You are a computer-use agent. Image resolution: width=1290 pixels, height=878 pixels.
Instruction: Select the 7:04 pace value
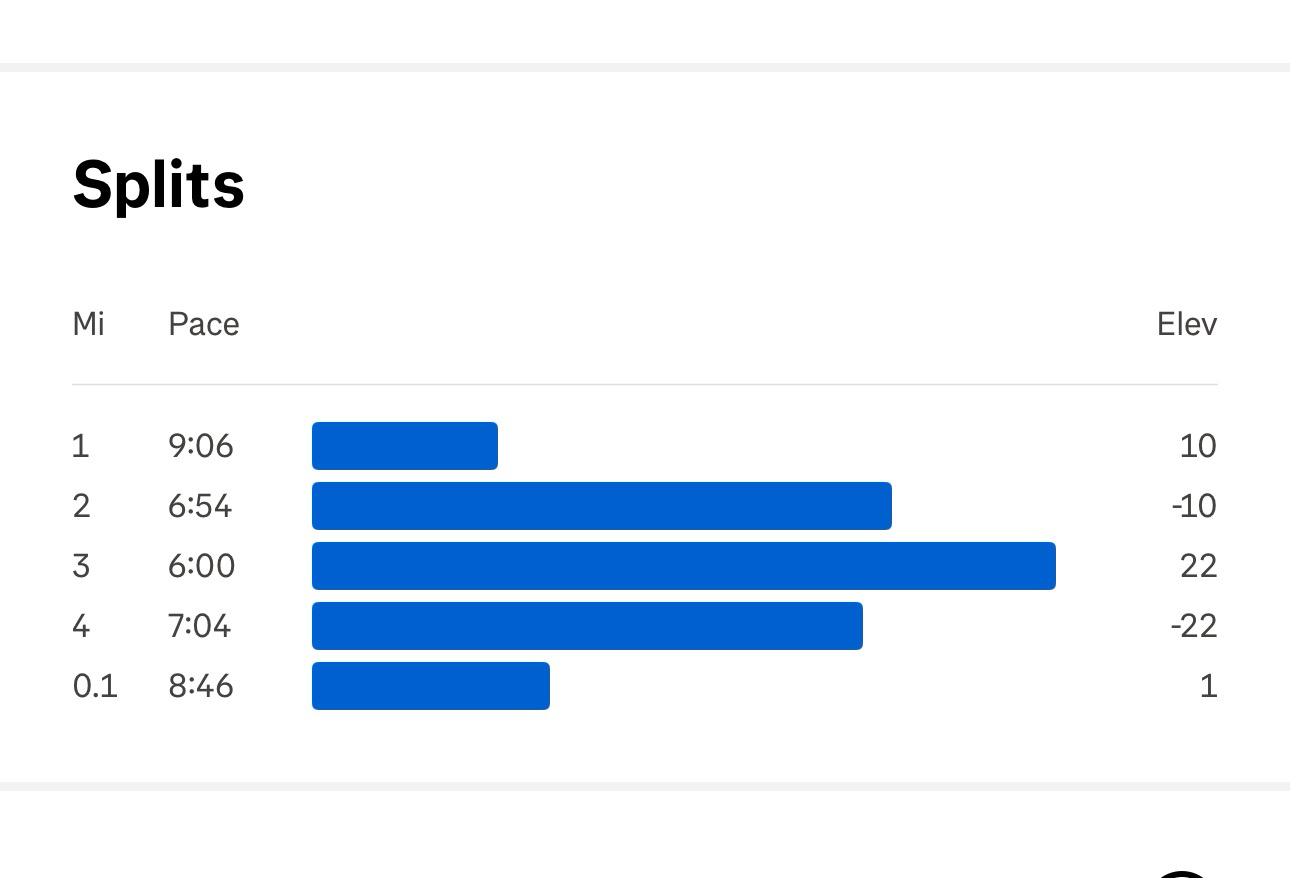200,626
